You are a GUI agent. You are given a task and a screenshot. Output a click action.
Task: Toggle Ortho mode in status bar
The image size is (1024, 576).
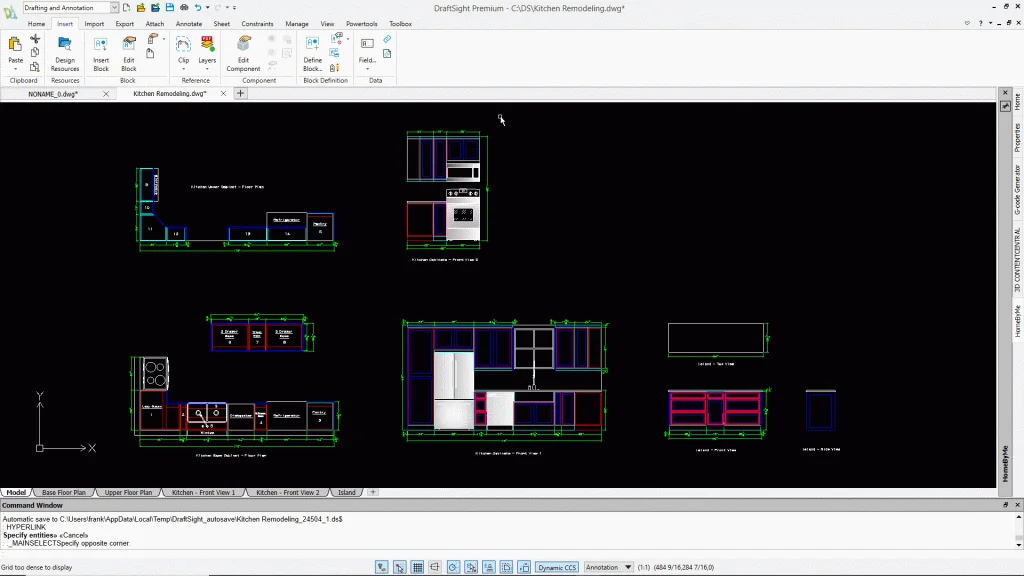[436, 567]
